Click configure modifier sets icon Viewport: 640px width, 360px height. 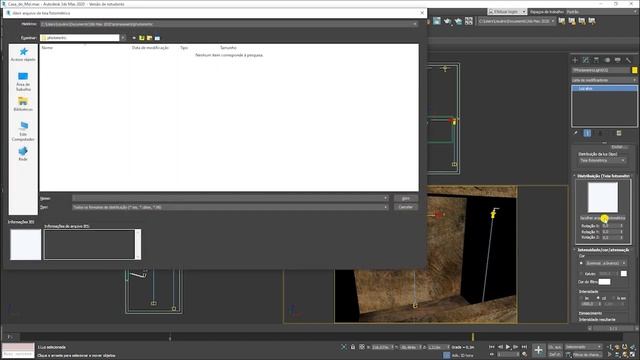[x=619, y=133]
